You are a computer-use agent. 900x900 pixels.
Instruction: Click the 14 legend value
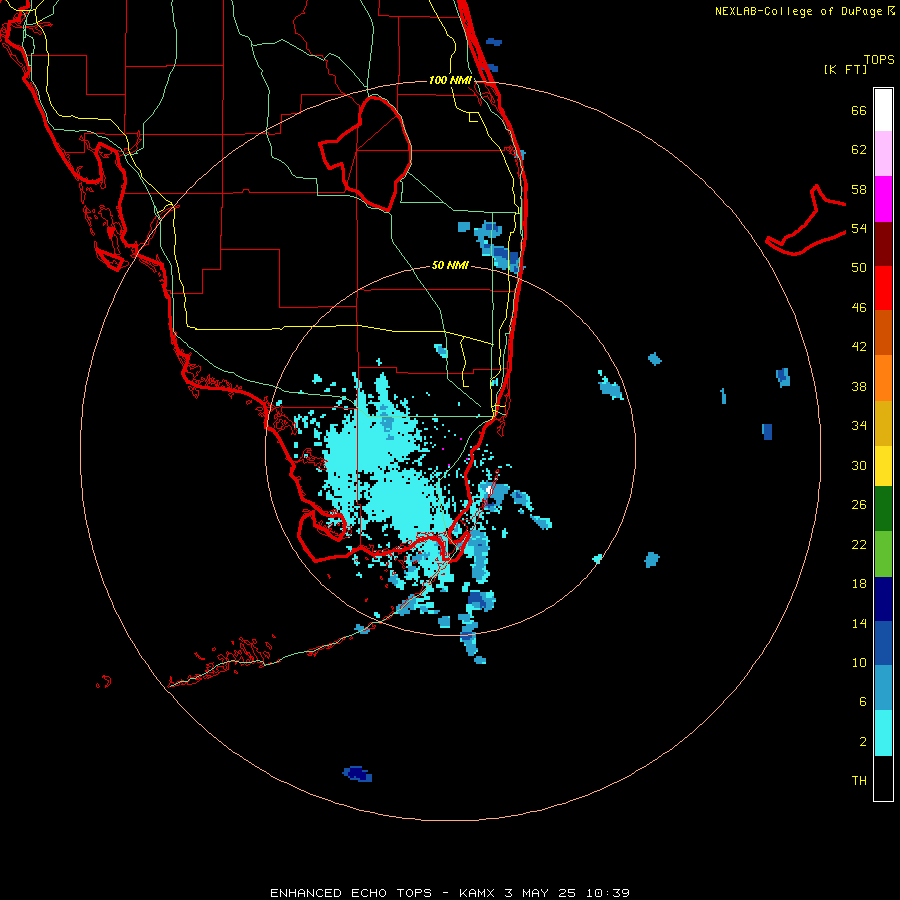point(859,623)
